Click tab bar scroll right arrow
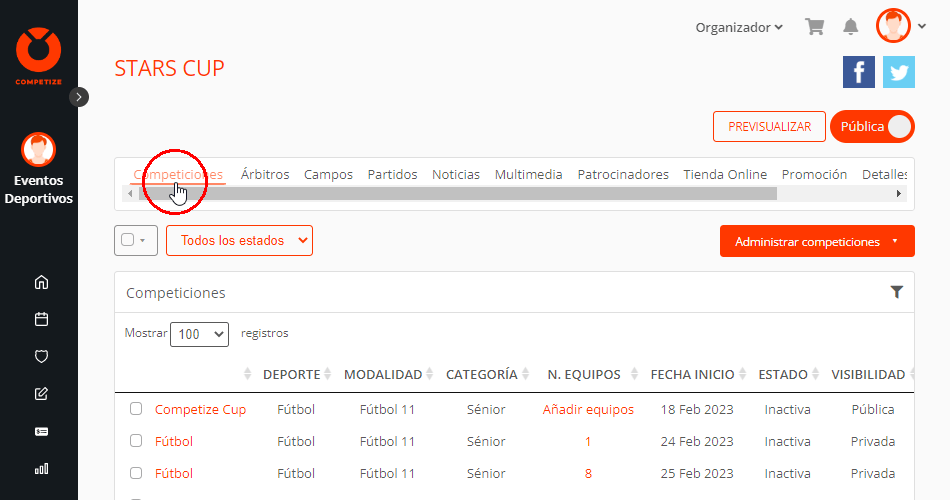Screen dimensions: 950x500 (x=899, y=194)
